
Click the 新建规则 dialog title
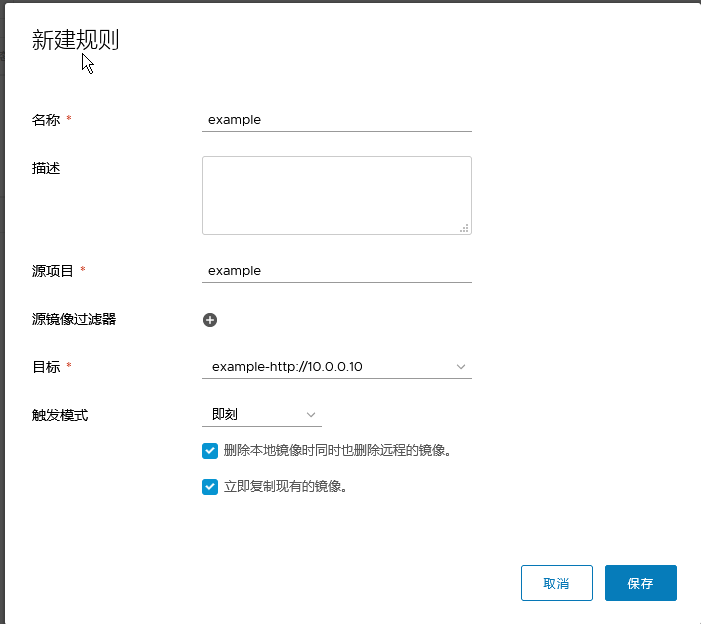click(x=76, y=40)
